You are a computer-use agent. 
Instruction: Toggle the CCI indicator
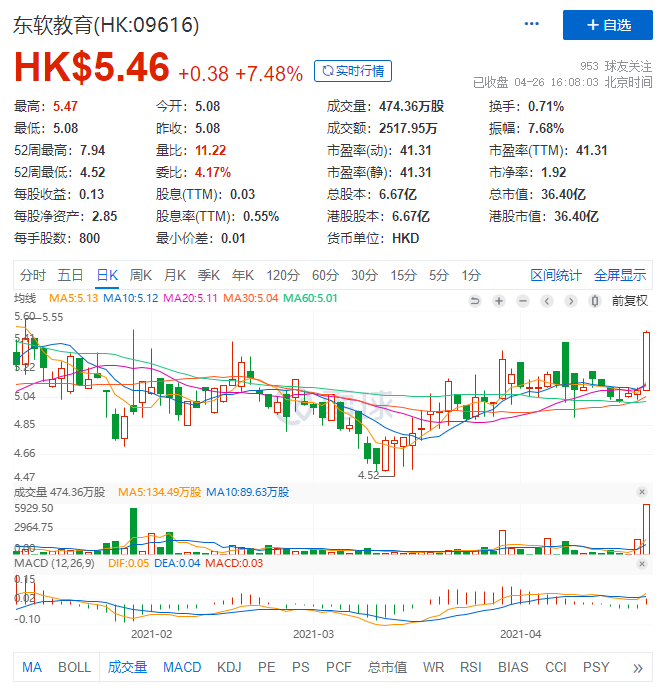556,667
